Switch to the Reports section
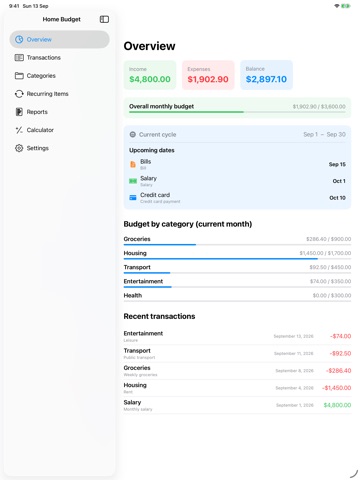Viewport: 360px width, 480px height. coord(59,112)
